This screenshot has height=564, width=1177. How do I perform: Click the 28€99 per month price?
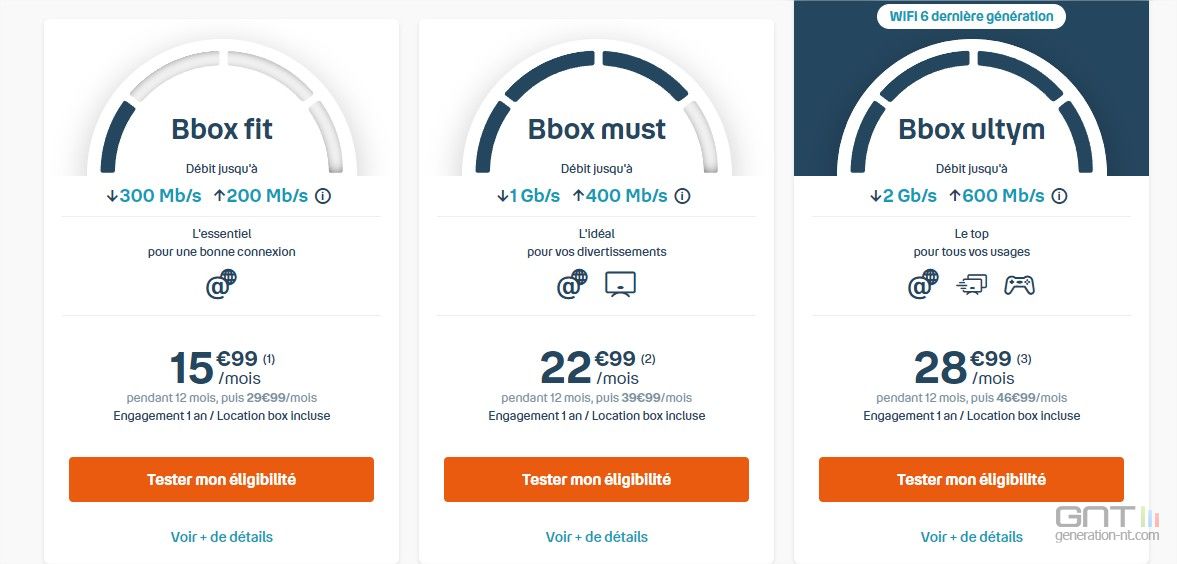pyautogui.click(x=972, y=368)
